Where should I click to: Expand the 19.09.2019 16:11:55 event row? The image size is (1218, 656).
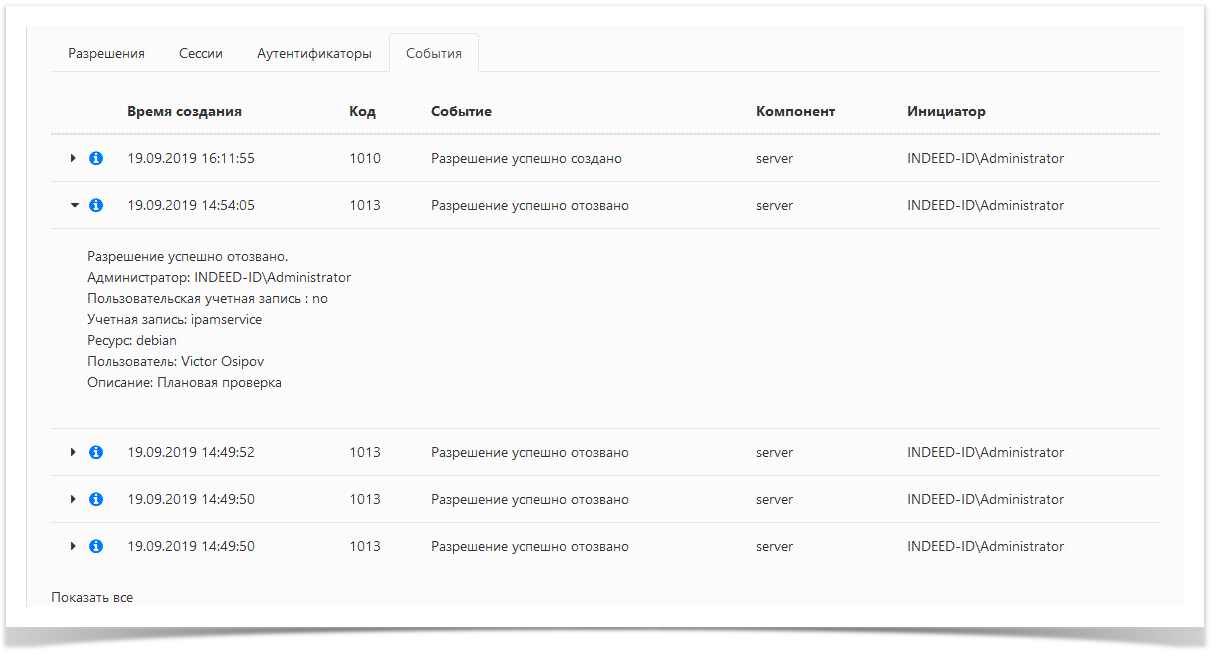click(73, 158)
